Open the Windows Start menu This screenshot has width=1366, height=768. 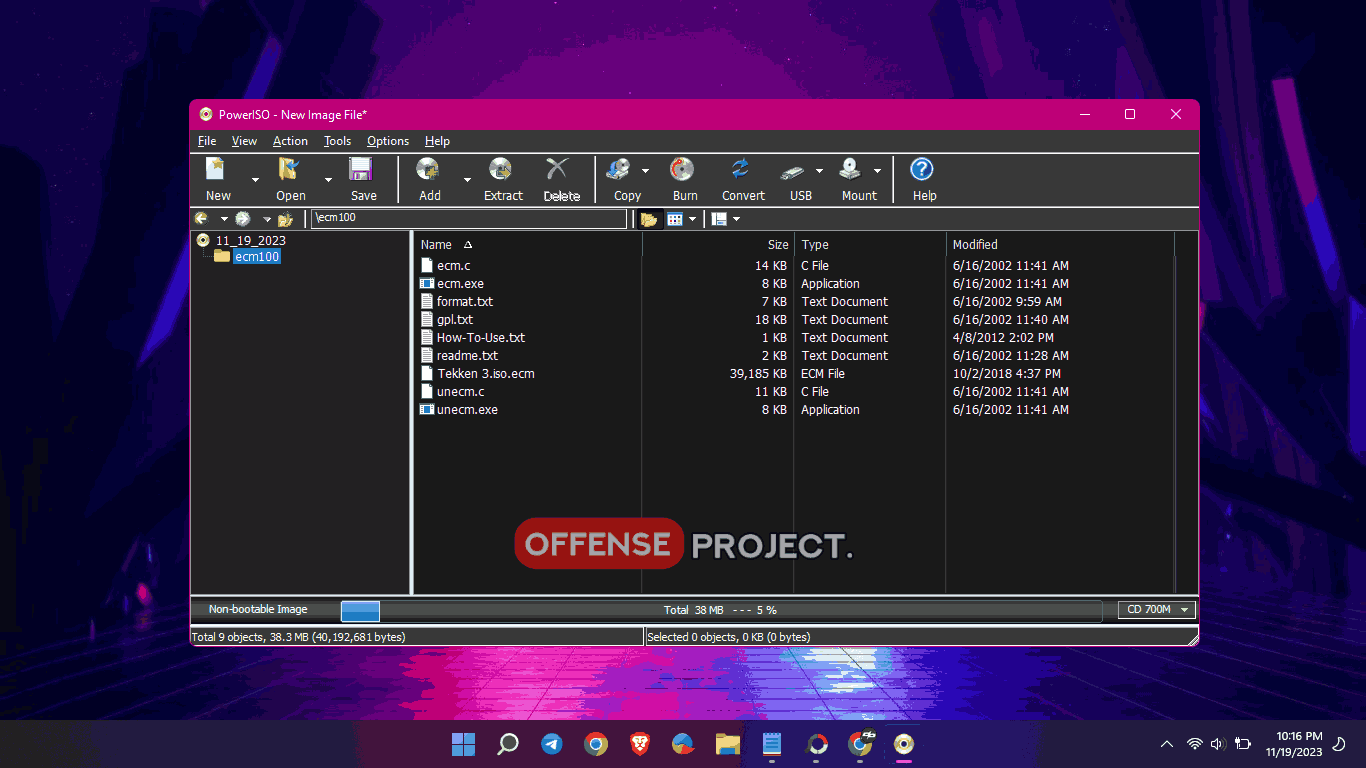click(x=463, y=744)
